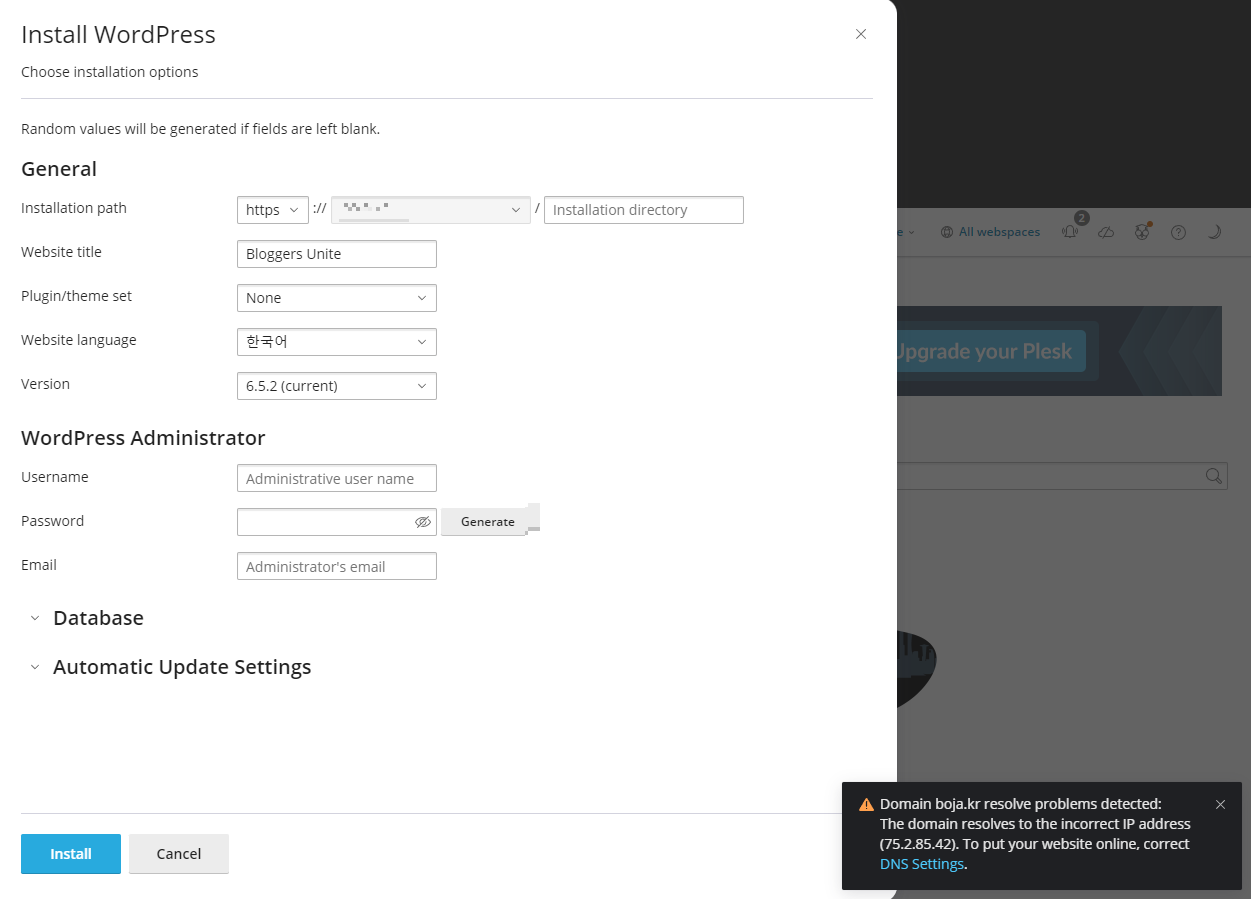Open All webspaces in Plesk header
Viewport: 1251px width, 899px height.
(x=999, y=232)
